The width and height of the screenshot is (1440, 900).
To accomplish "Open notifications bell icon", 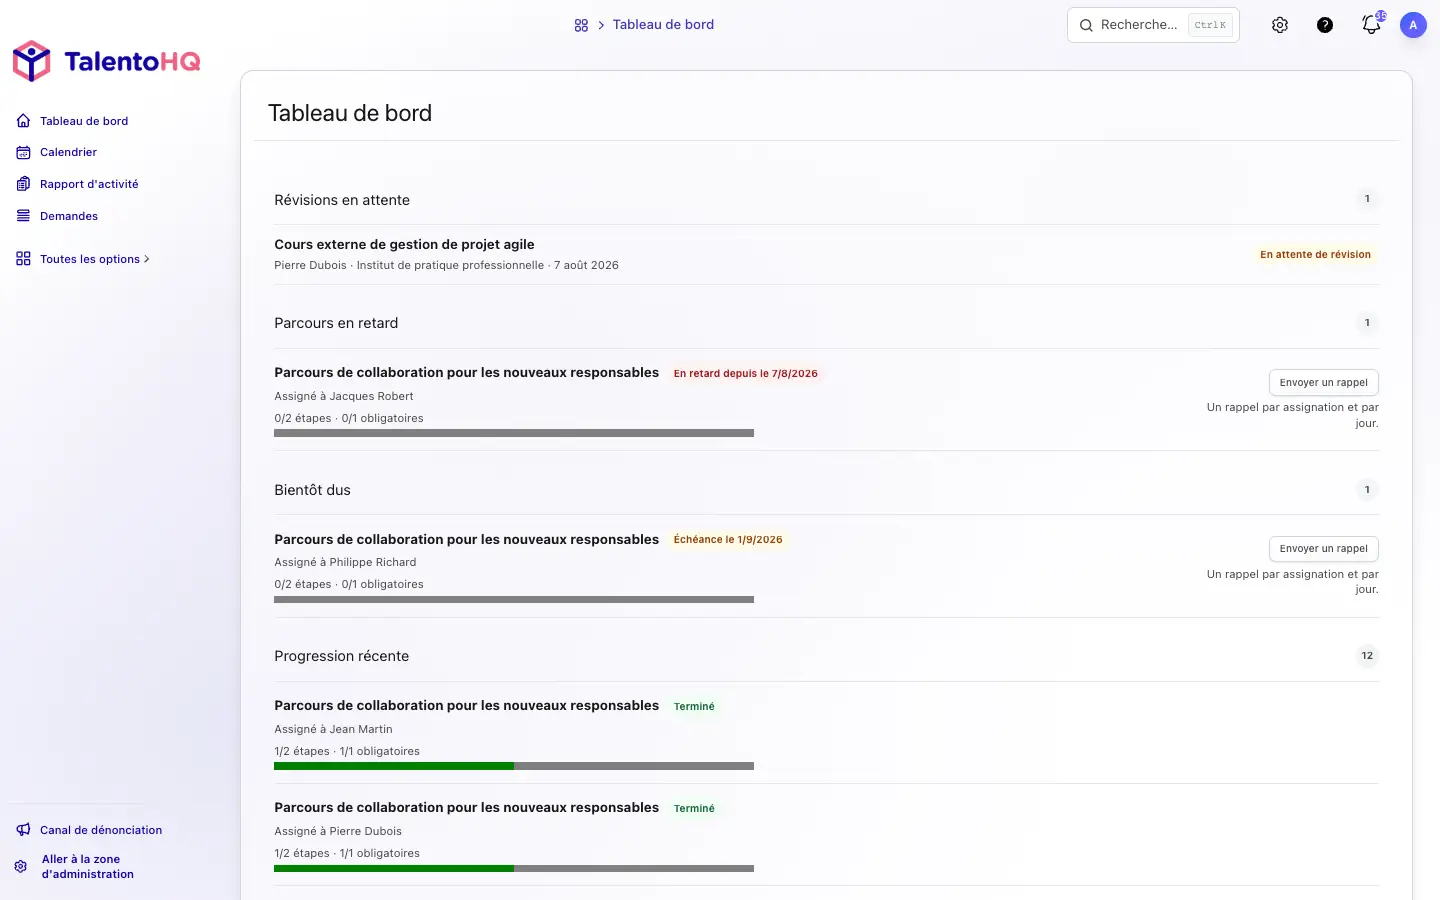I will (x=1371, y=25).
